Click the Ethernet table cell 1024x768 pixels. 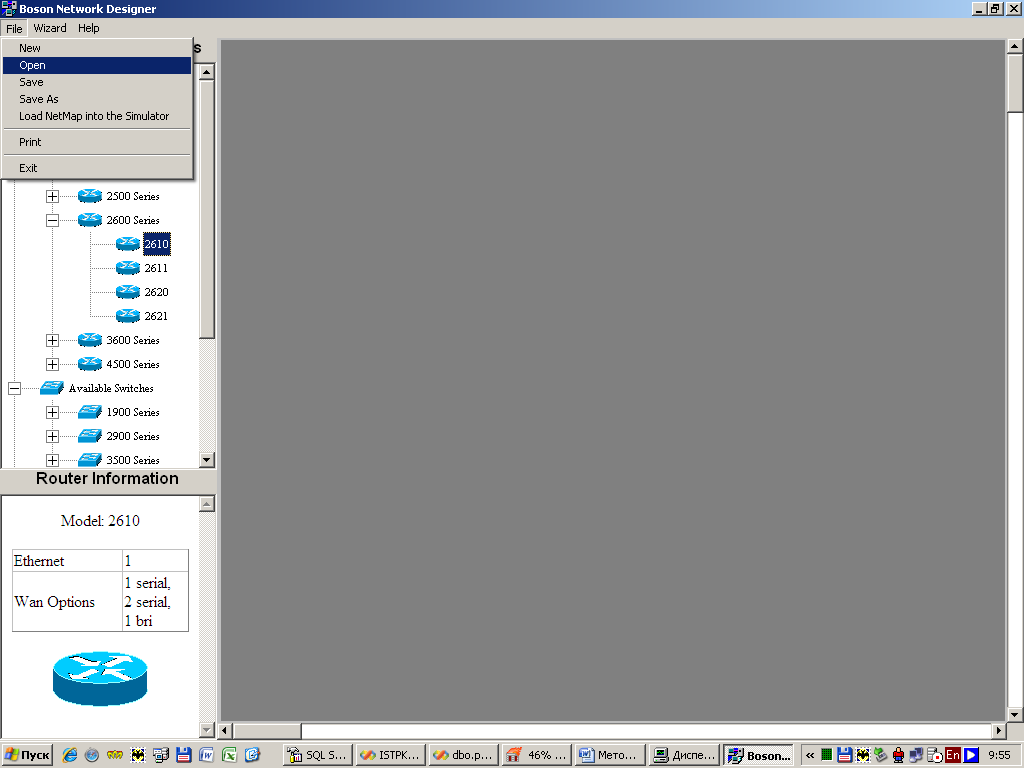(67, 561)
